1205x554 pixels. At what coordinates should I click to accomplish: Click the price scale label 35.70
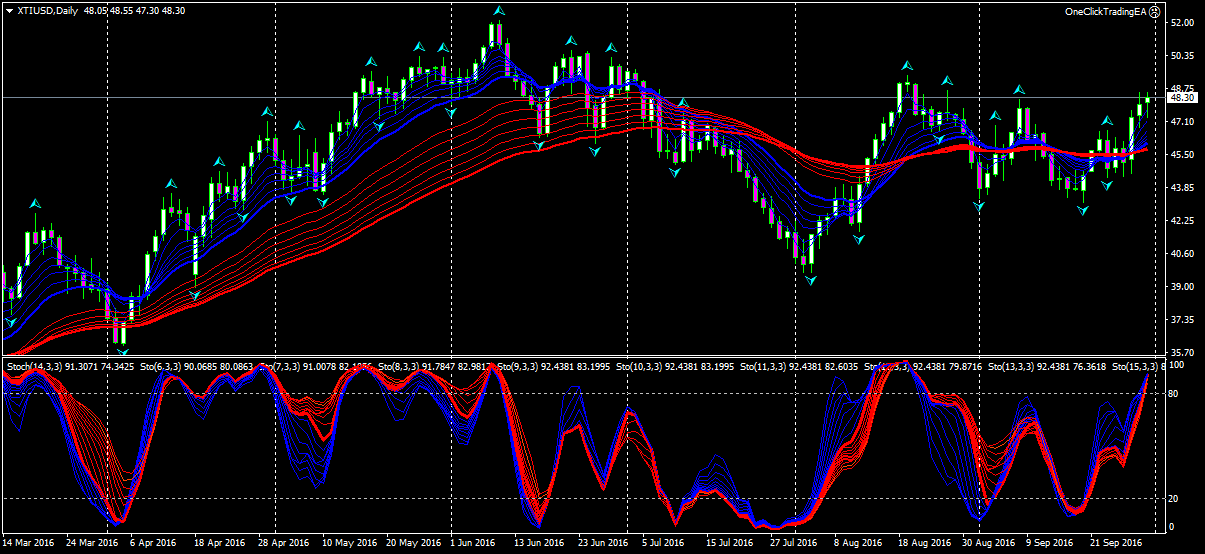click(1181, 352)
